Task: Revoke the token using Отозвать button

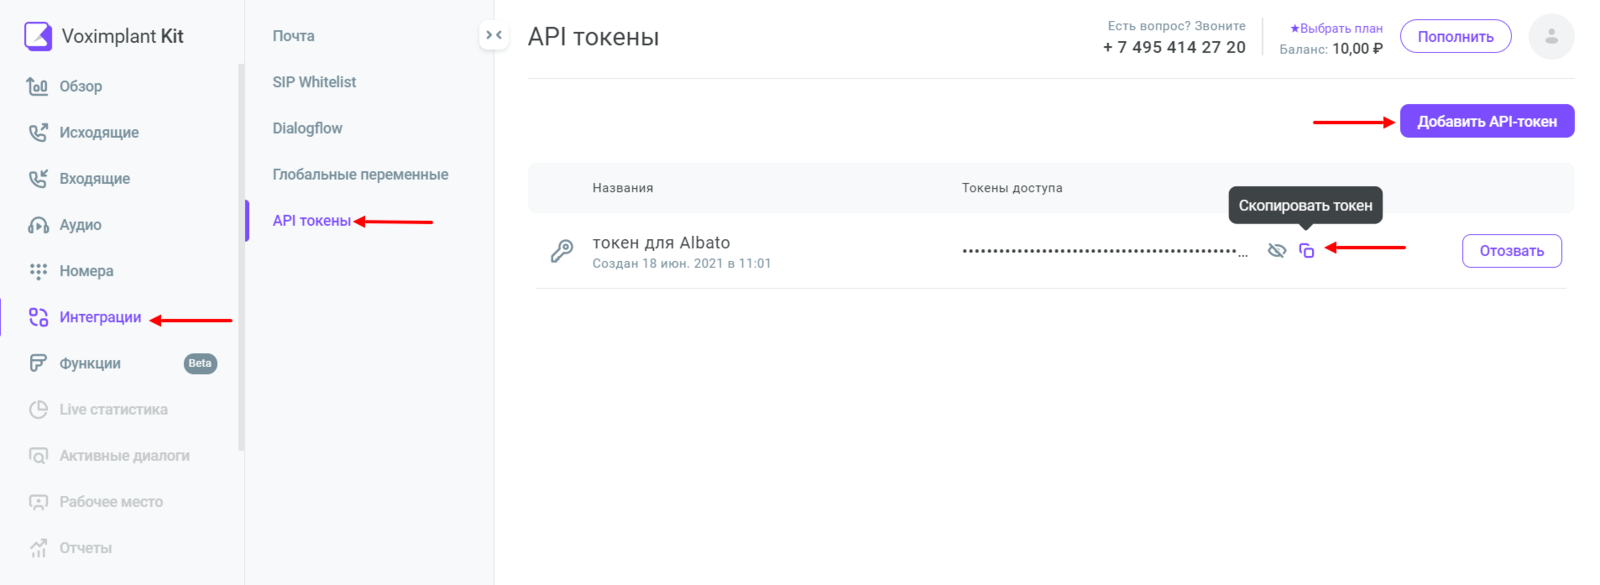Action: [x=1511, y=251]
